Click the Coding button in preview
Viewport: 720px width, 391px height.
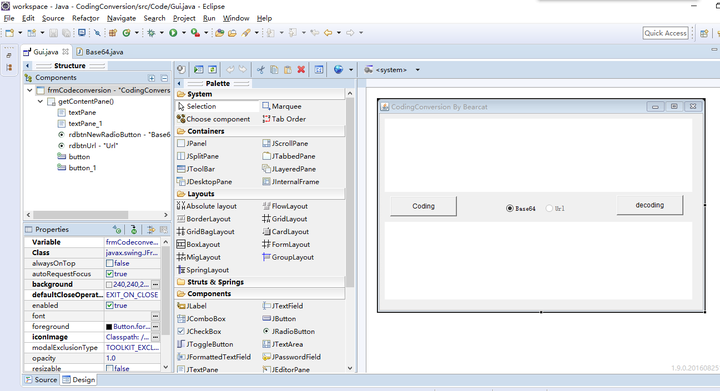423,206
